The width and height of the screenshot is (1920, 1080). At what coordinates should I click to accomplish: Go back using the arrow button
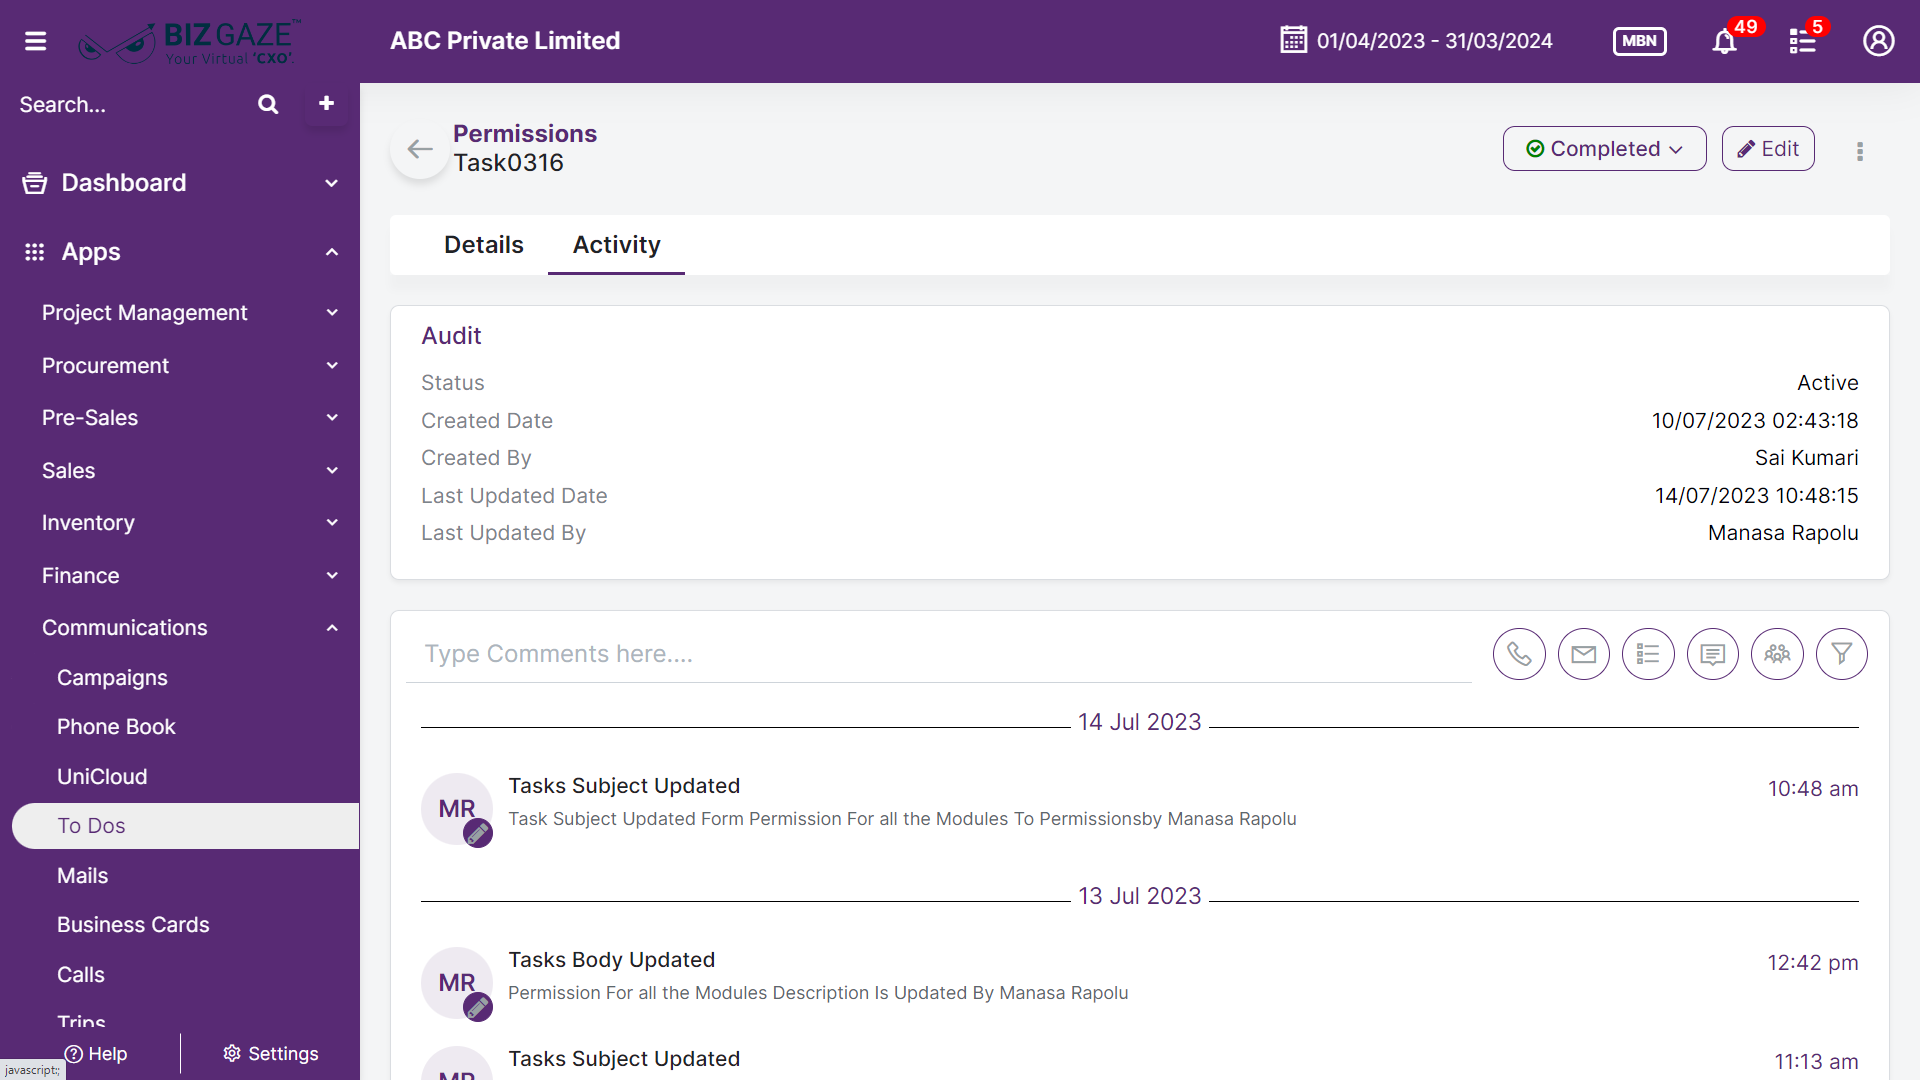[x=420, y=149]
